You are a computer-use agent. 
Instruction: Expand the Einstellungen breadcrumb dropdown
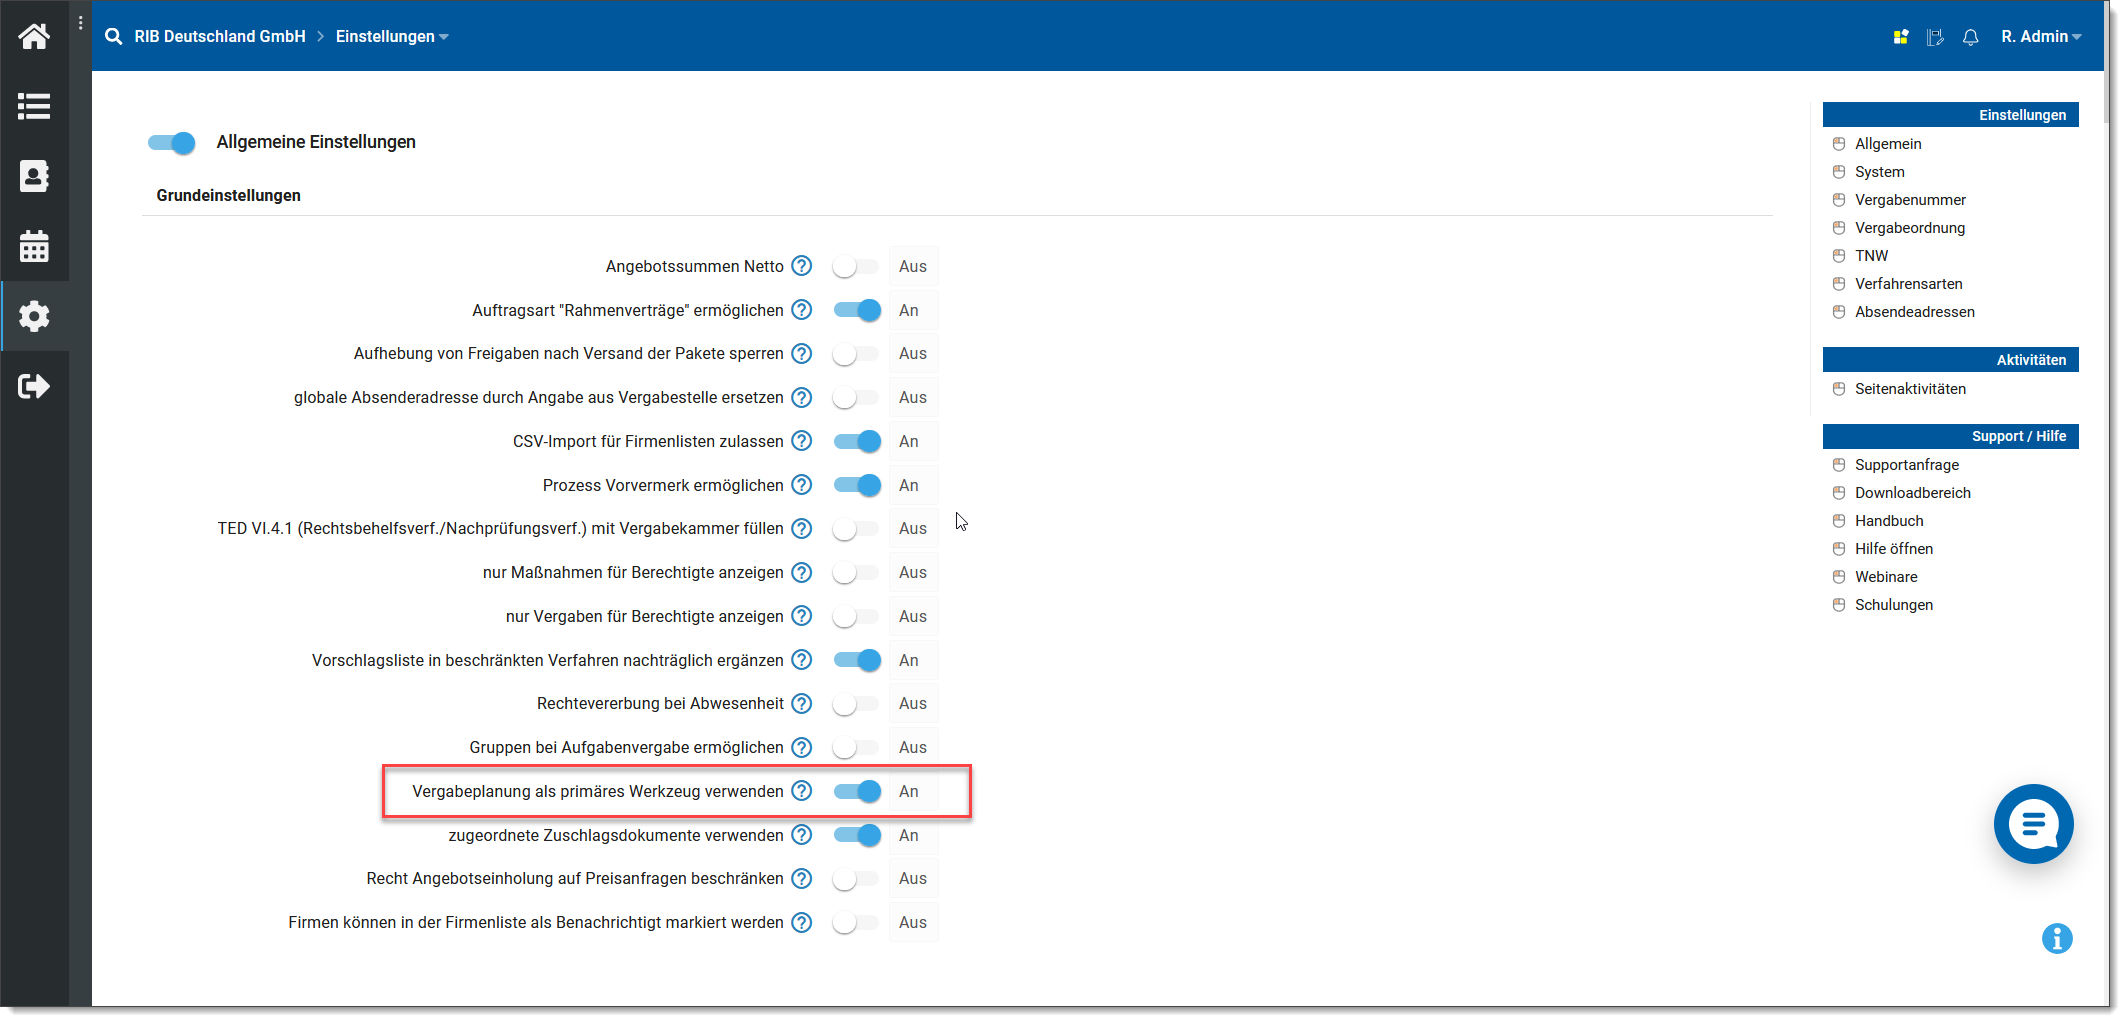(392, 36)
